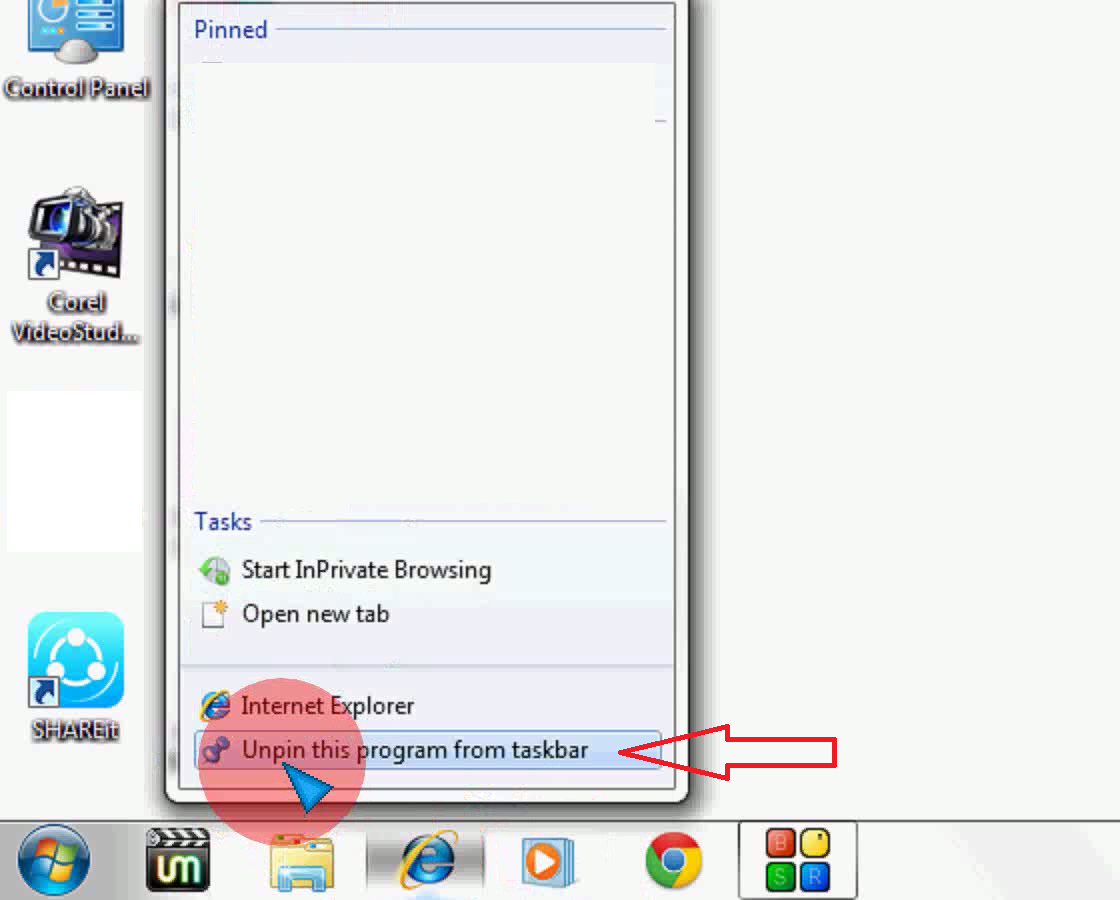The image size is (1120, 900).
Task: Click the InPrivate Browsing globe icon
Action: click(x=214, y=569)
